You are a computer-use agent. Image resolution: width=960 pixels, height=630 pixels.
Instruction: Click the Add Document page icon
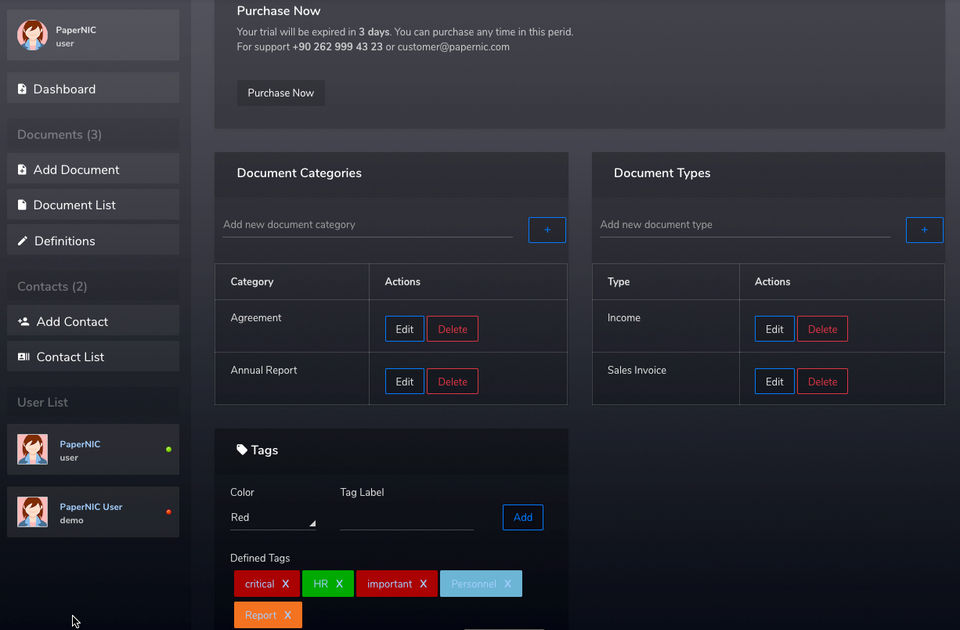(22, 170)
